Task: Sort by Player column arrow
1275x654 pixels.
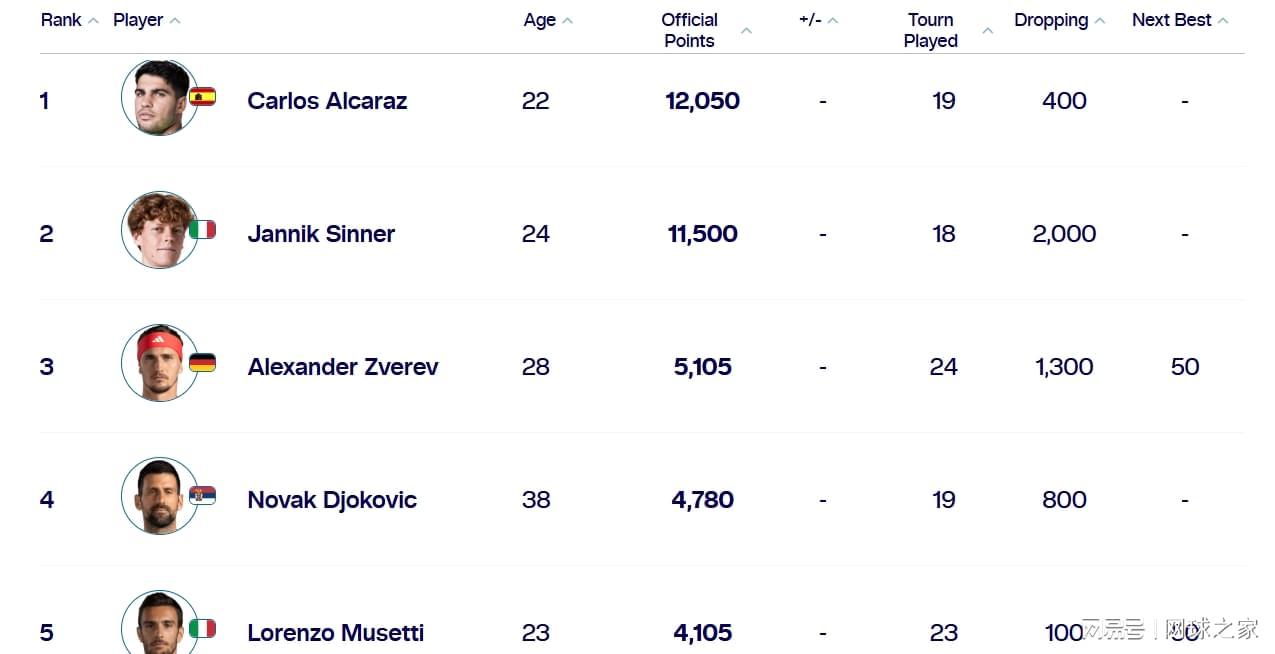Action: coord(175,21)
